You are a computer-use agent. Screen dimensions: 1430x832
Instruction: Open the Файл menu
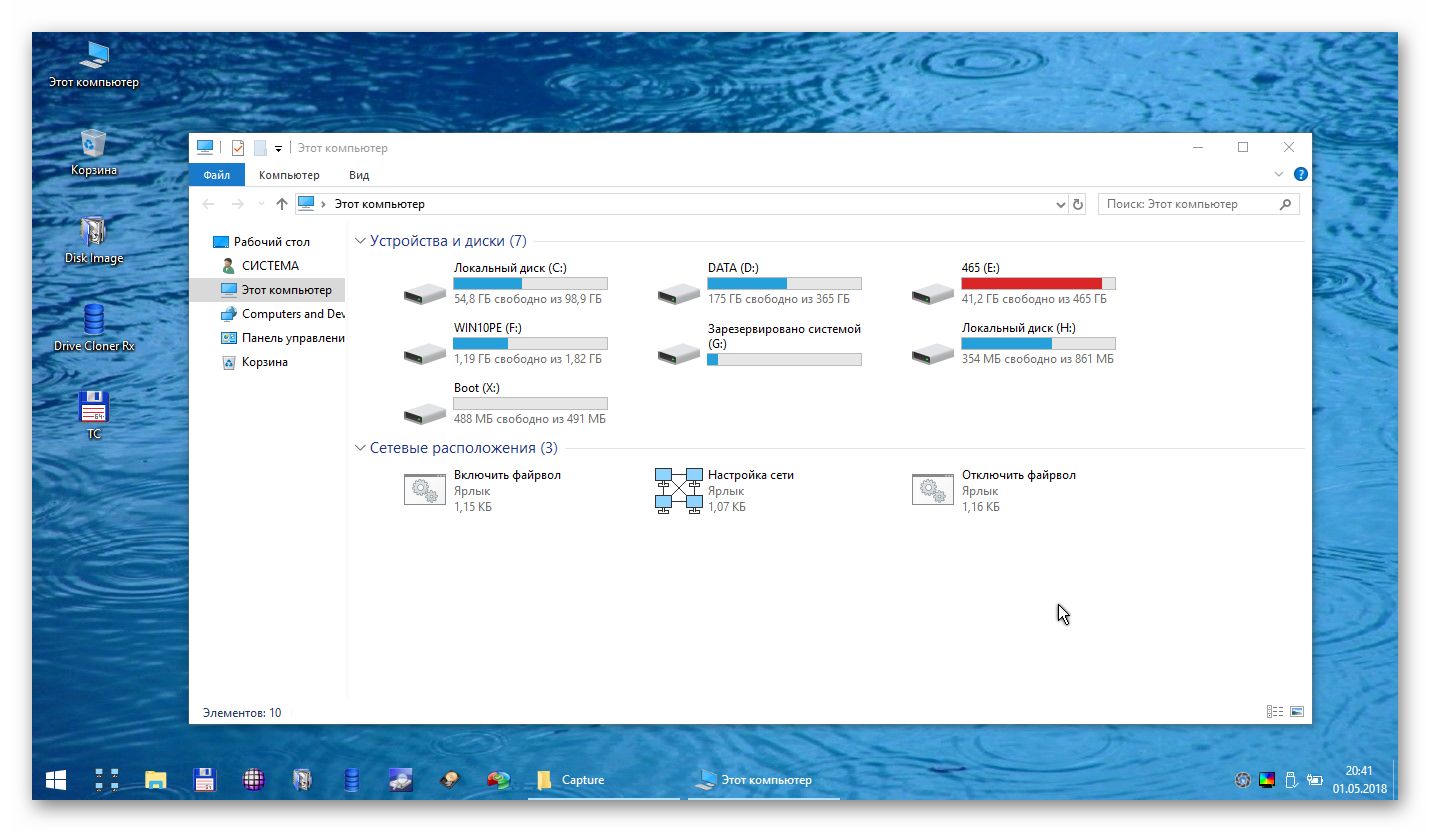[216, 173]
